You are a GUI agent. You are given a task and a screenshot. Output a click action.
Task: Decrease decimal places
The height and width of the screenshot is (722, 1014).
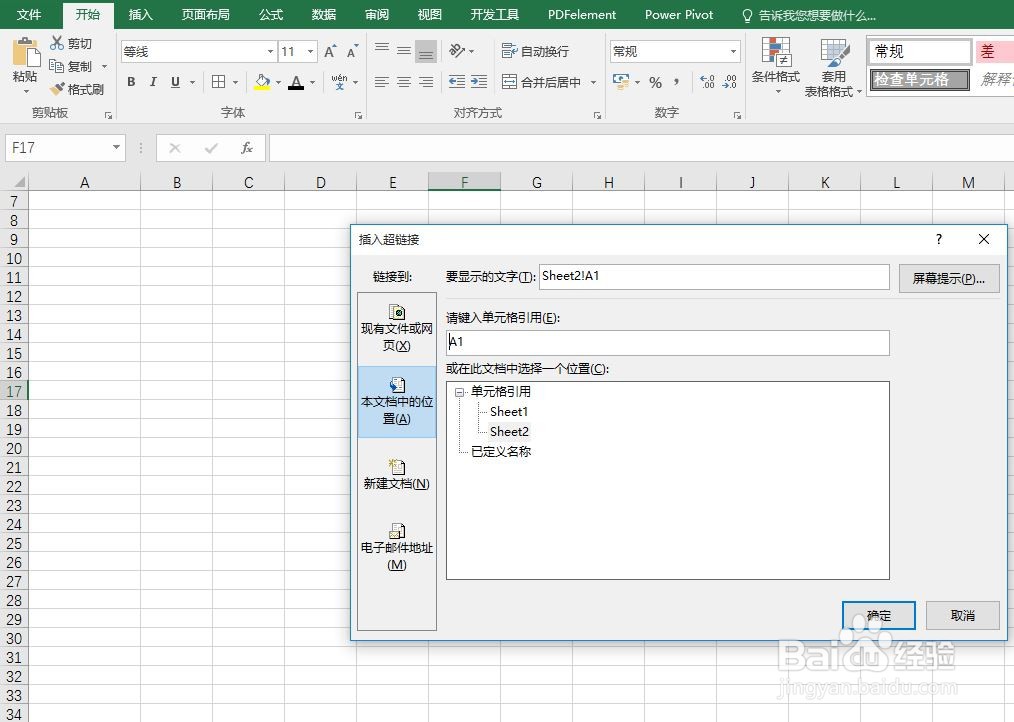point(729,82)
